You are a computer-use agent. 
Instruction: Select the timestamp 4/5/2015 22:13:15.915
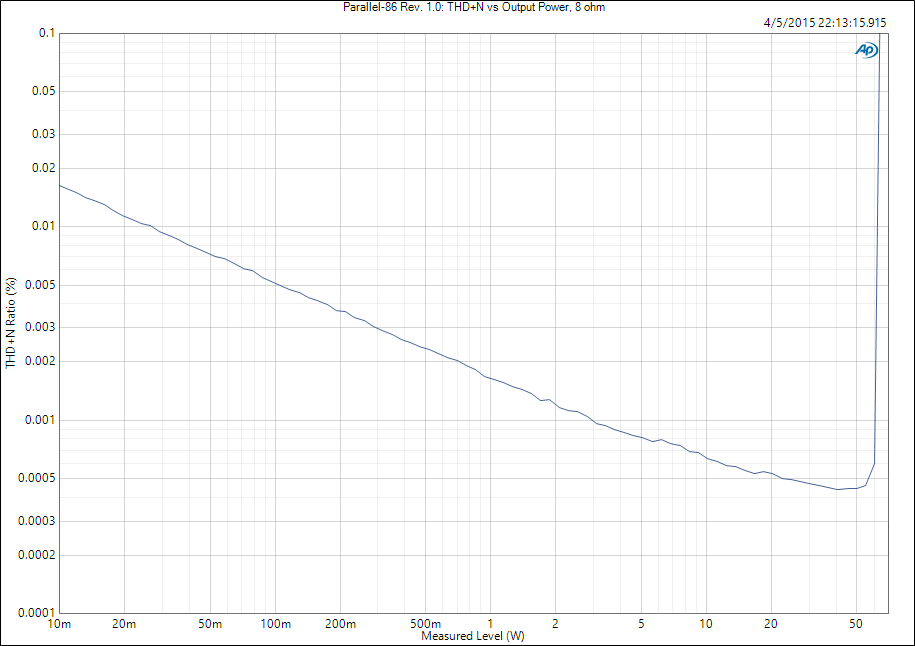825,23
